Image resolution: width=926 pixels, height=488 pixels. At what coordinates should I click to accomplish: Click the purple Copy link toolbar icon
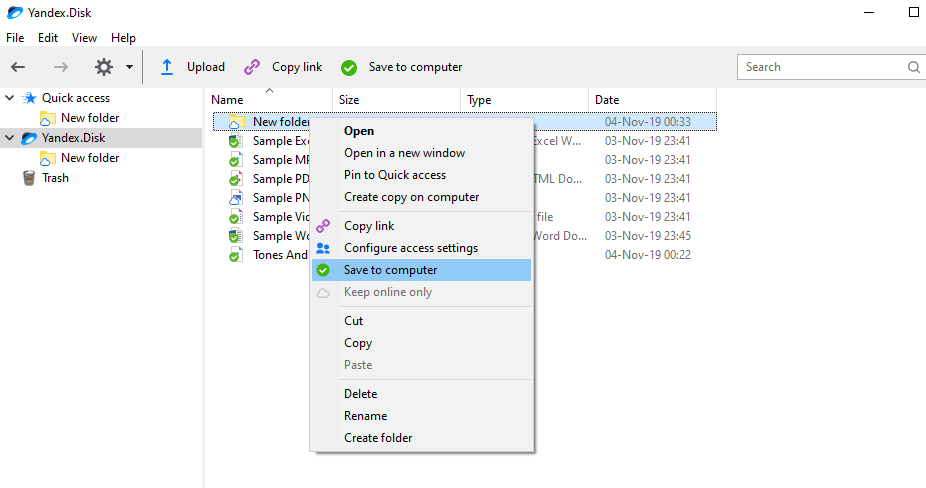252,67
